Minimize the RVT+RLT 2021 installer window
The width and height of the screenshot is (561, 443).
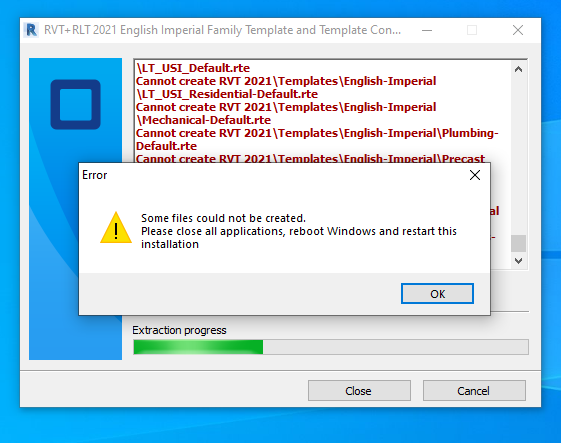[427, 30]
